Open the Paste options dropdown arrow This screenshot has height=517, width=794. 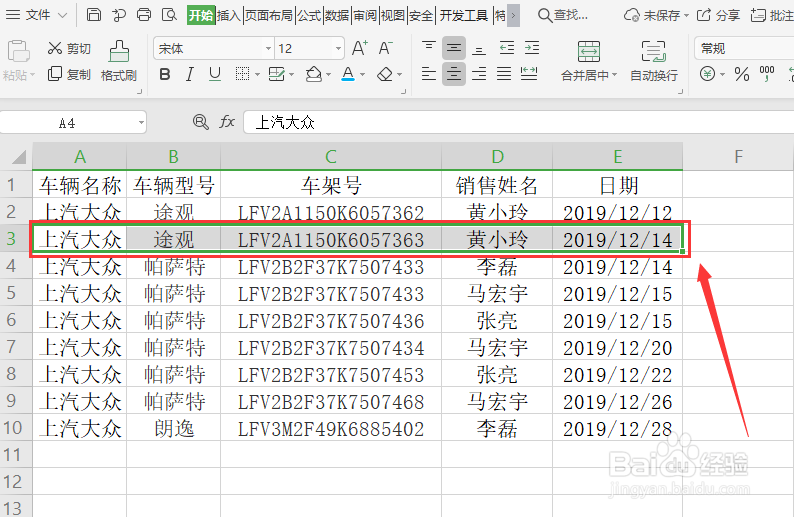point(32,75)
